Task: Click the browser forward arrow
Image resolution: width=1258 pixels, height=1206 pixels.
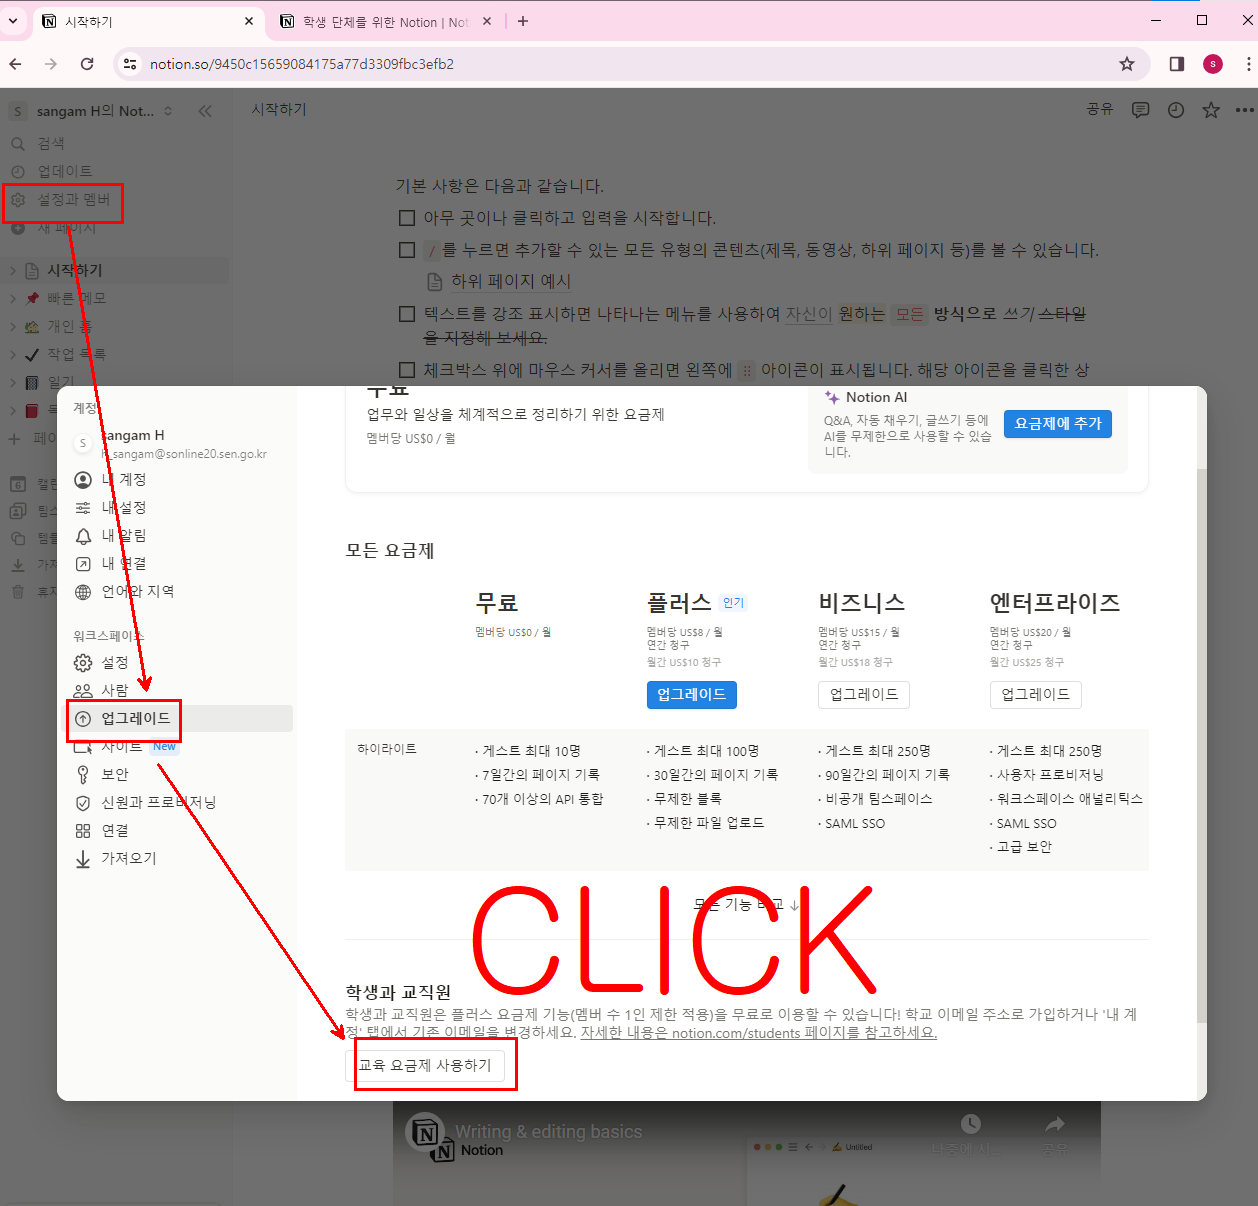Action: click(51, 64)
